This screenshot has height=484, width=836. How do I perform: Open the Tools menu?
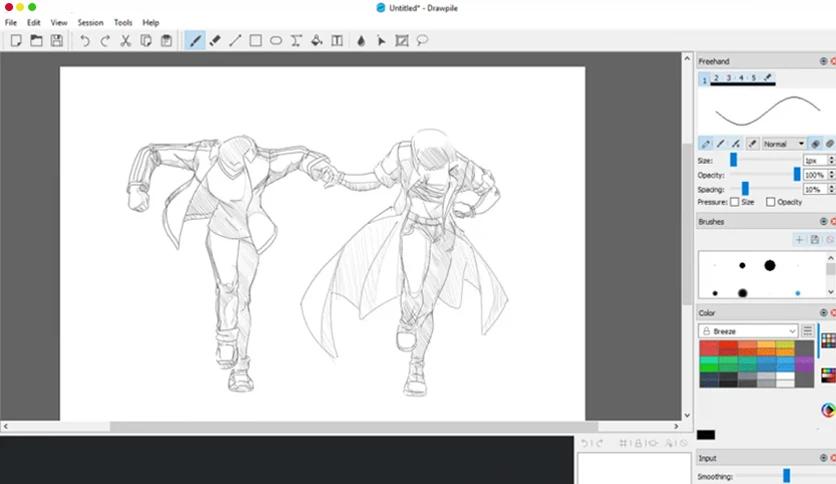tap(123, 22)
